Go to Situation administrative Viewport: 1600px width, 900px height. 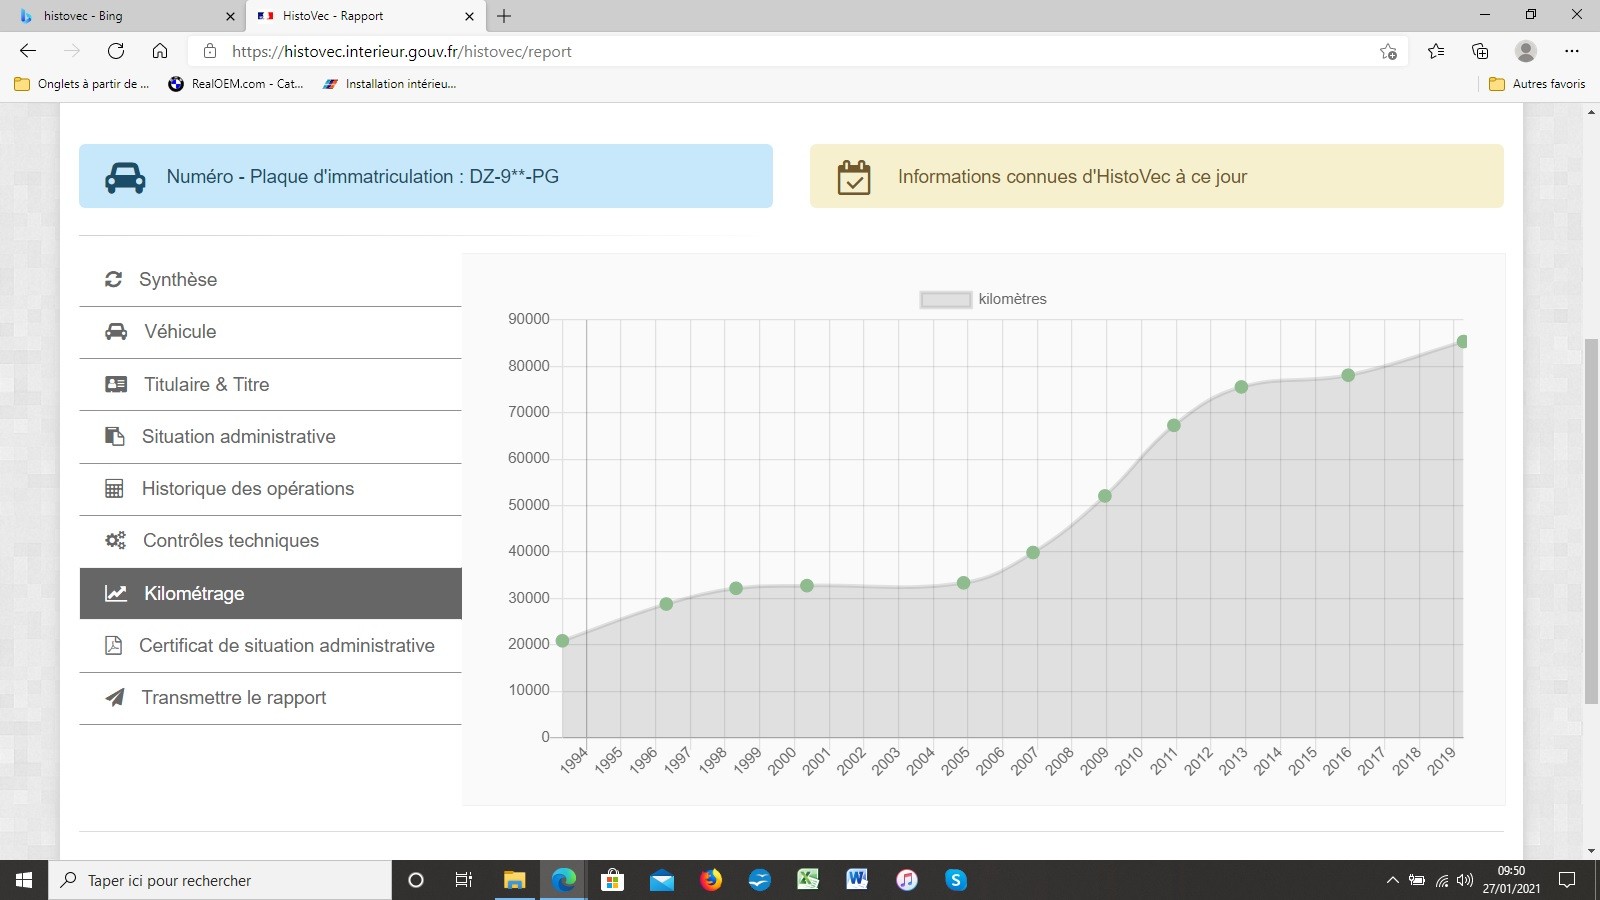coord(270,437)
